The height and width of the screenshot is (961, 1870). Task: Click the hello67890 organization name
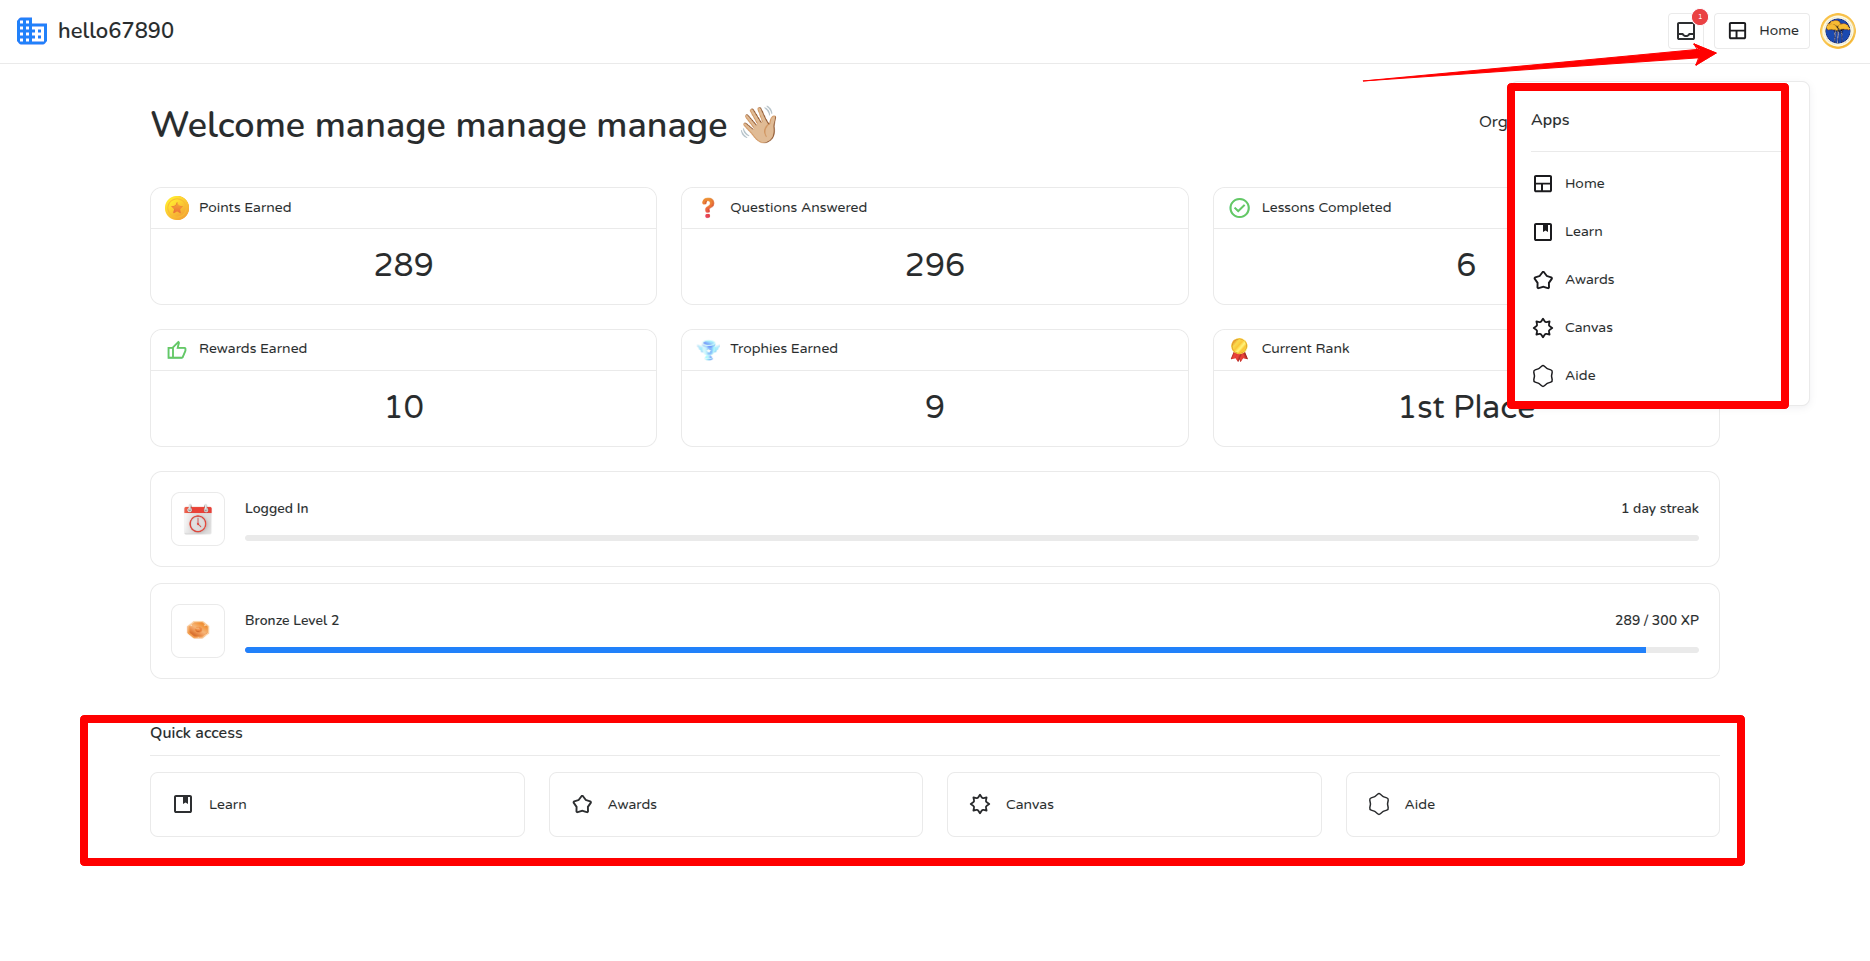(x=116, y=31)
